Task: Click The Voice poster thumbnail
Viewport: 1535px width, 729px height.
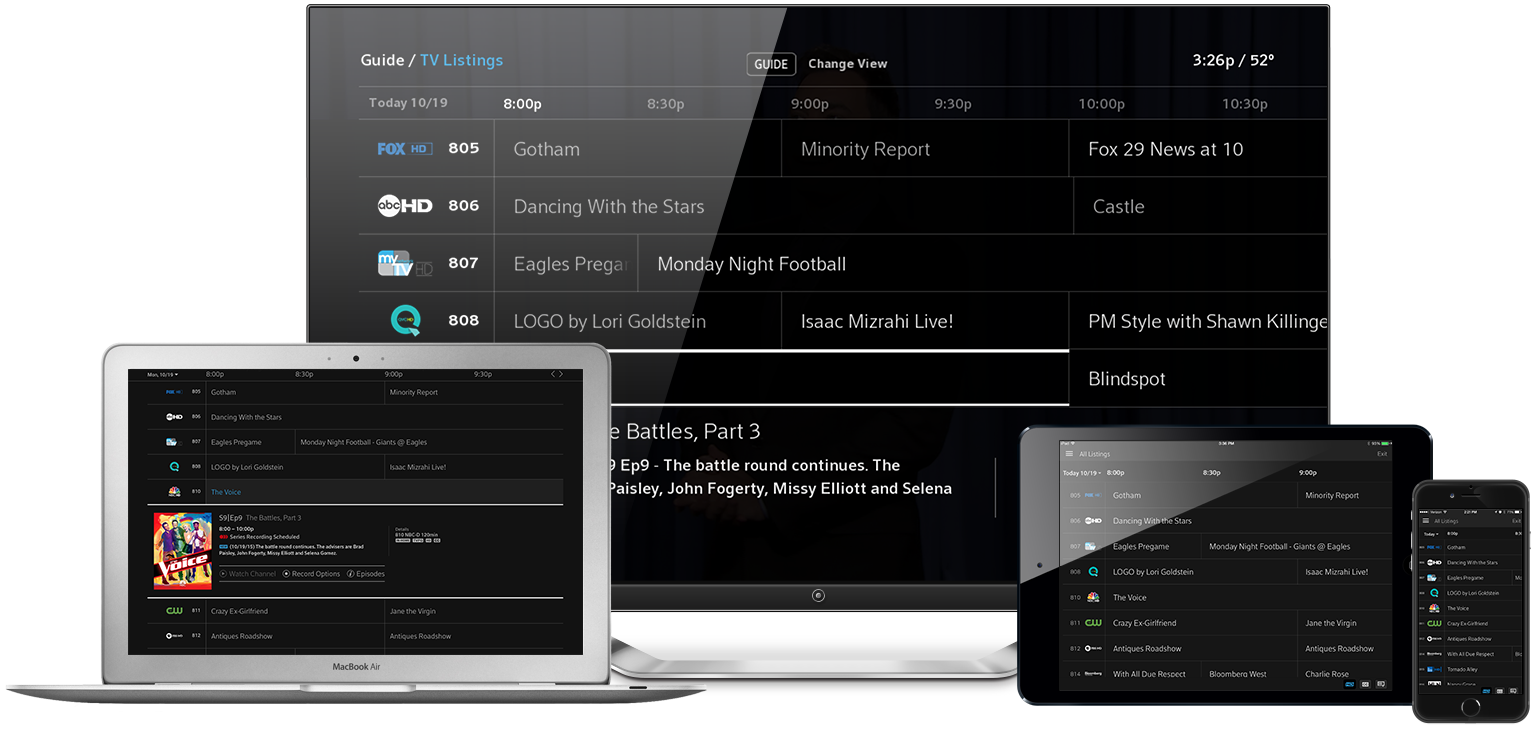Action: tap(182, 549)
